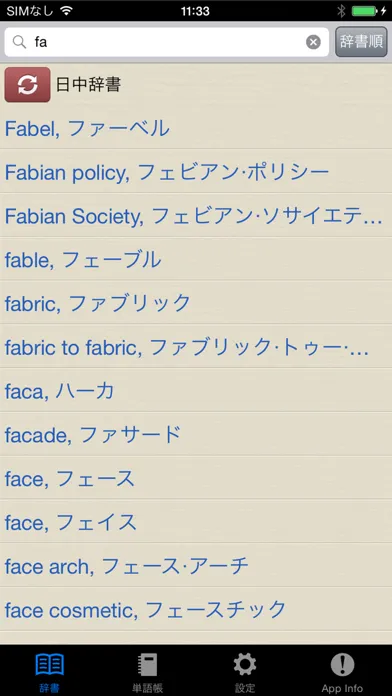Screen dimensions: 392x696
Task: Tap the red dictionary swap icon
Action: click(28, 85)
